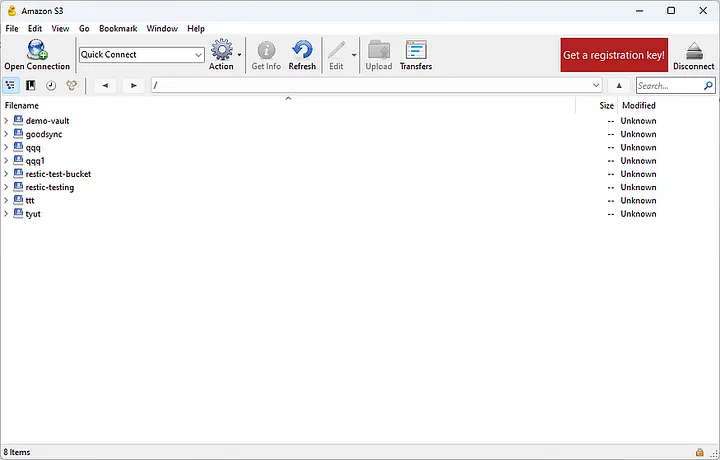The height and width of the screenshot is (460, 720).
Task: Open the Action dropdown arrow
Action: pyautogui.click(x=239, y=55)
